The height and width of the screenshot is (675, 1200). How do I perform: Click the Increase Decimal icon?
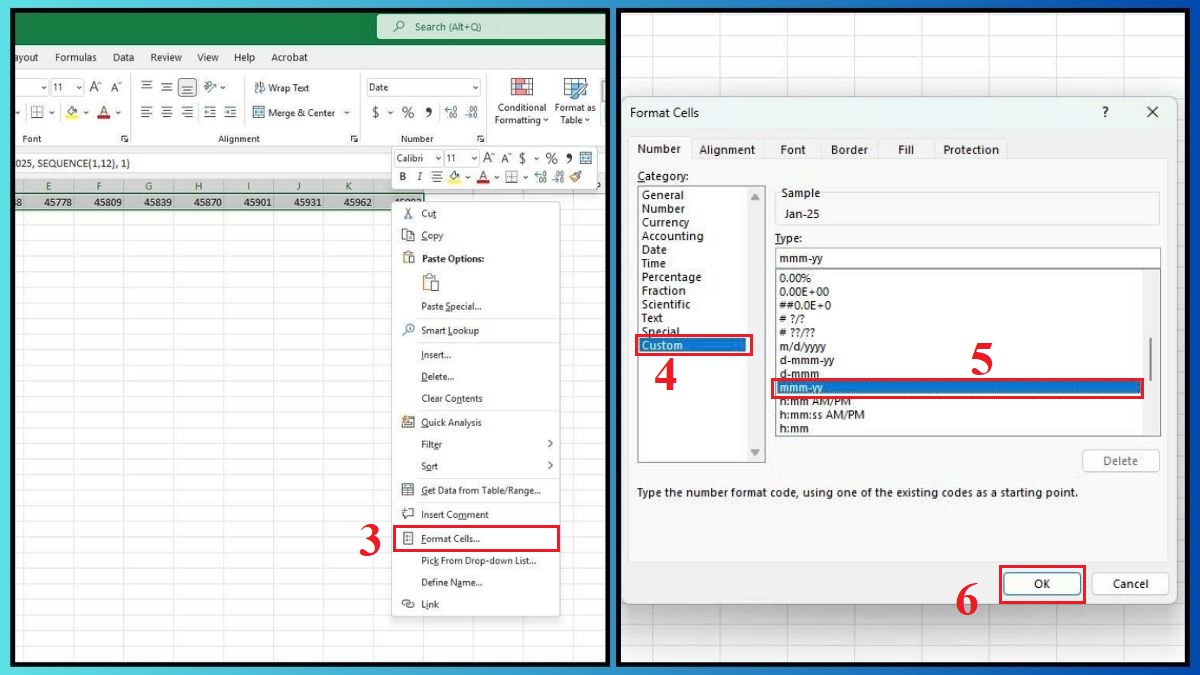pyautogui.click(x=450, y=112)
